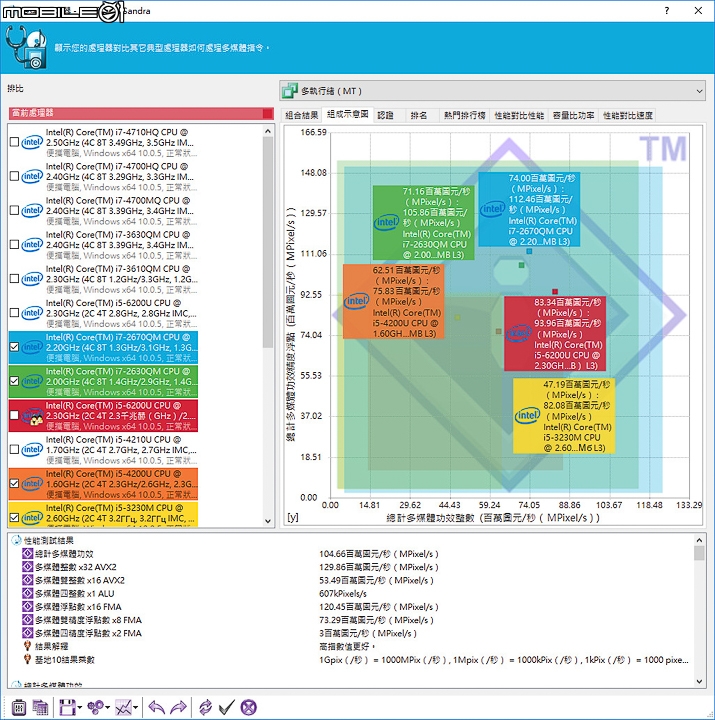Click processor list scroll down arrow
Viewport: 715px width, 720px height.
pos(268,521)
